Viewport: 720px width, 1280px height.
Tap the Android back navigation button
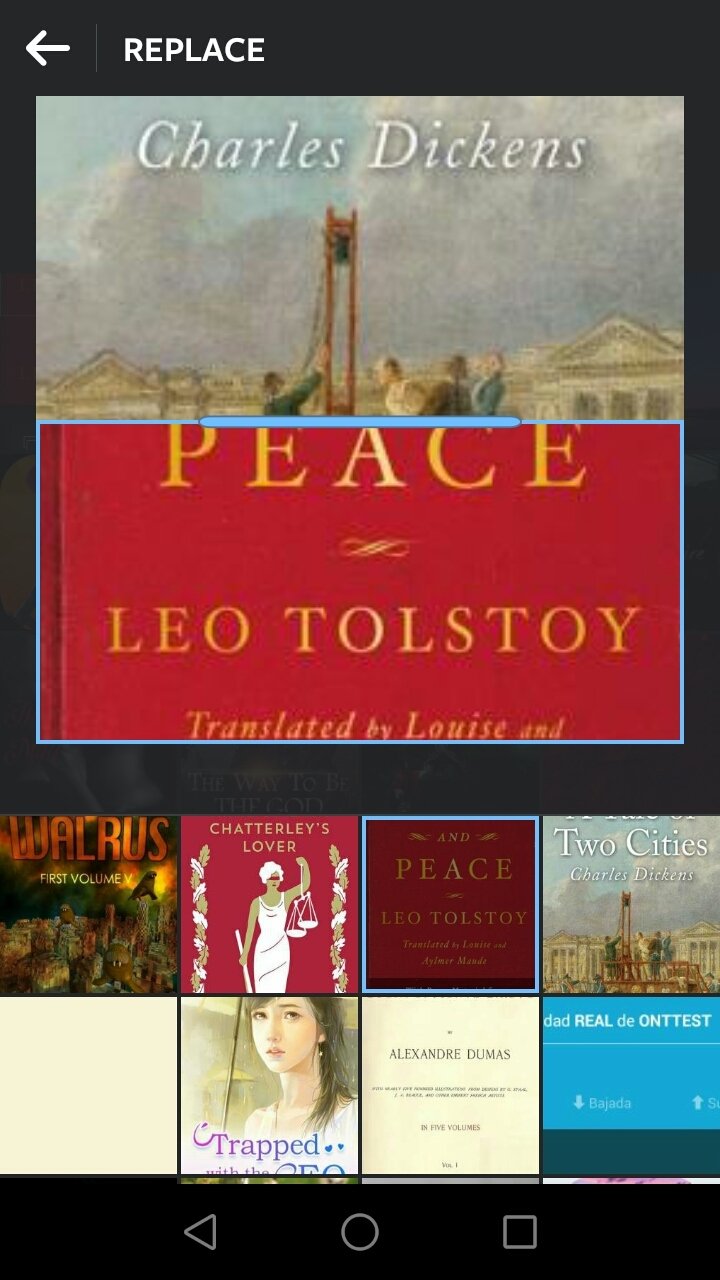coord(200,1232)
